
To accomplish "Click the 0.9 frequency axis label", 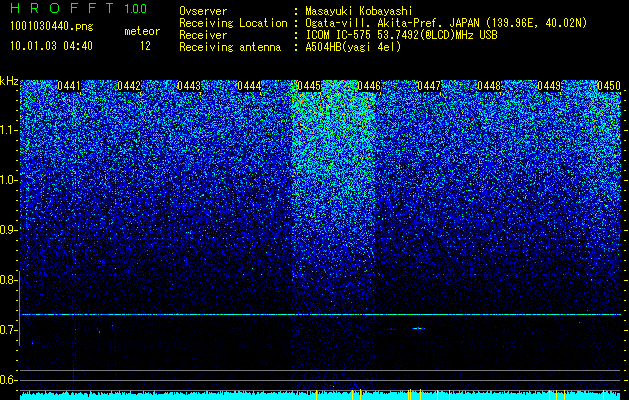I will pos(8,230).
